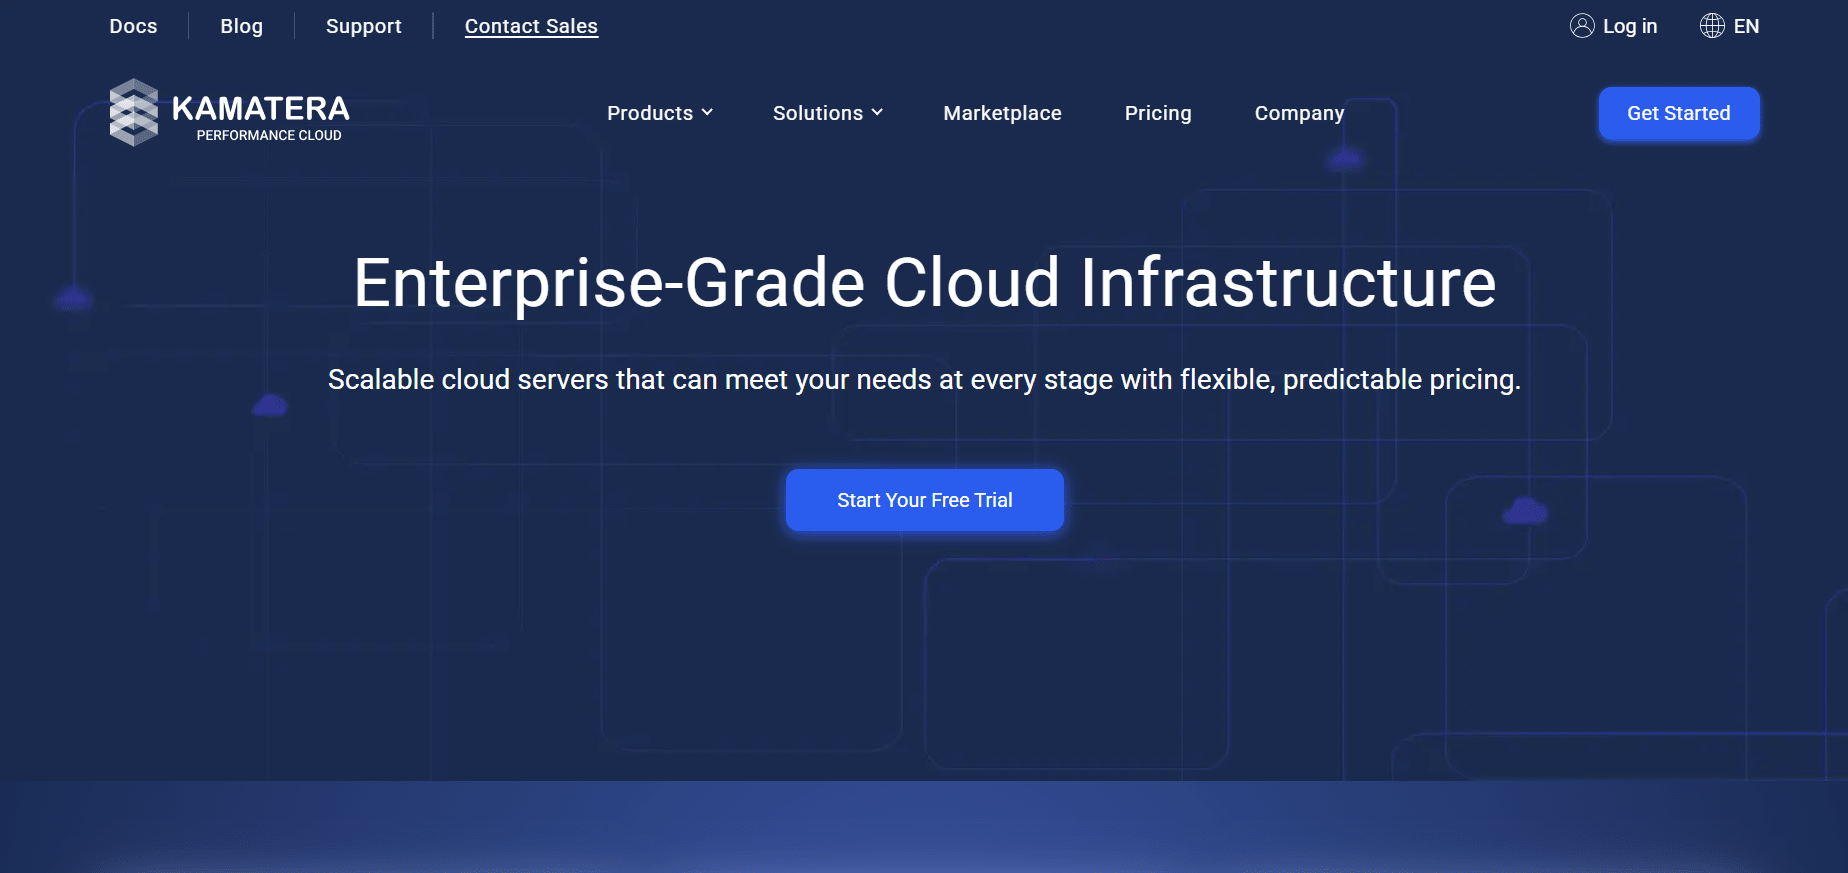Click the Kamatera stacked-cube logo icon
This screenshot has width=1848, height=873.
pos(133,113)
